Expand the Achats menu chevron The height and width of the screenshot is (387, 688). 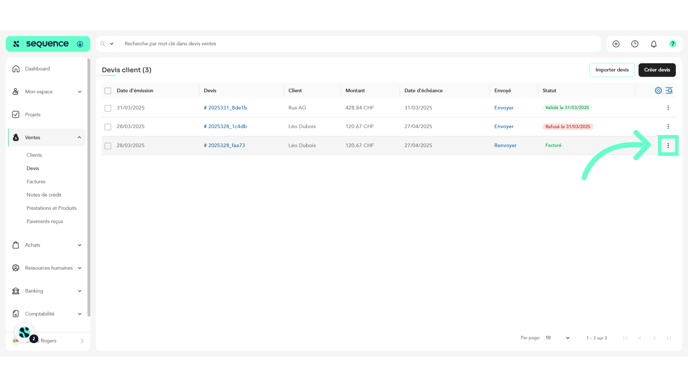point(79,245)
